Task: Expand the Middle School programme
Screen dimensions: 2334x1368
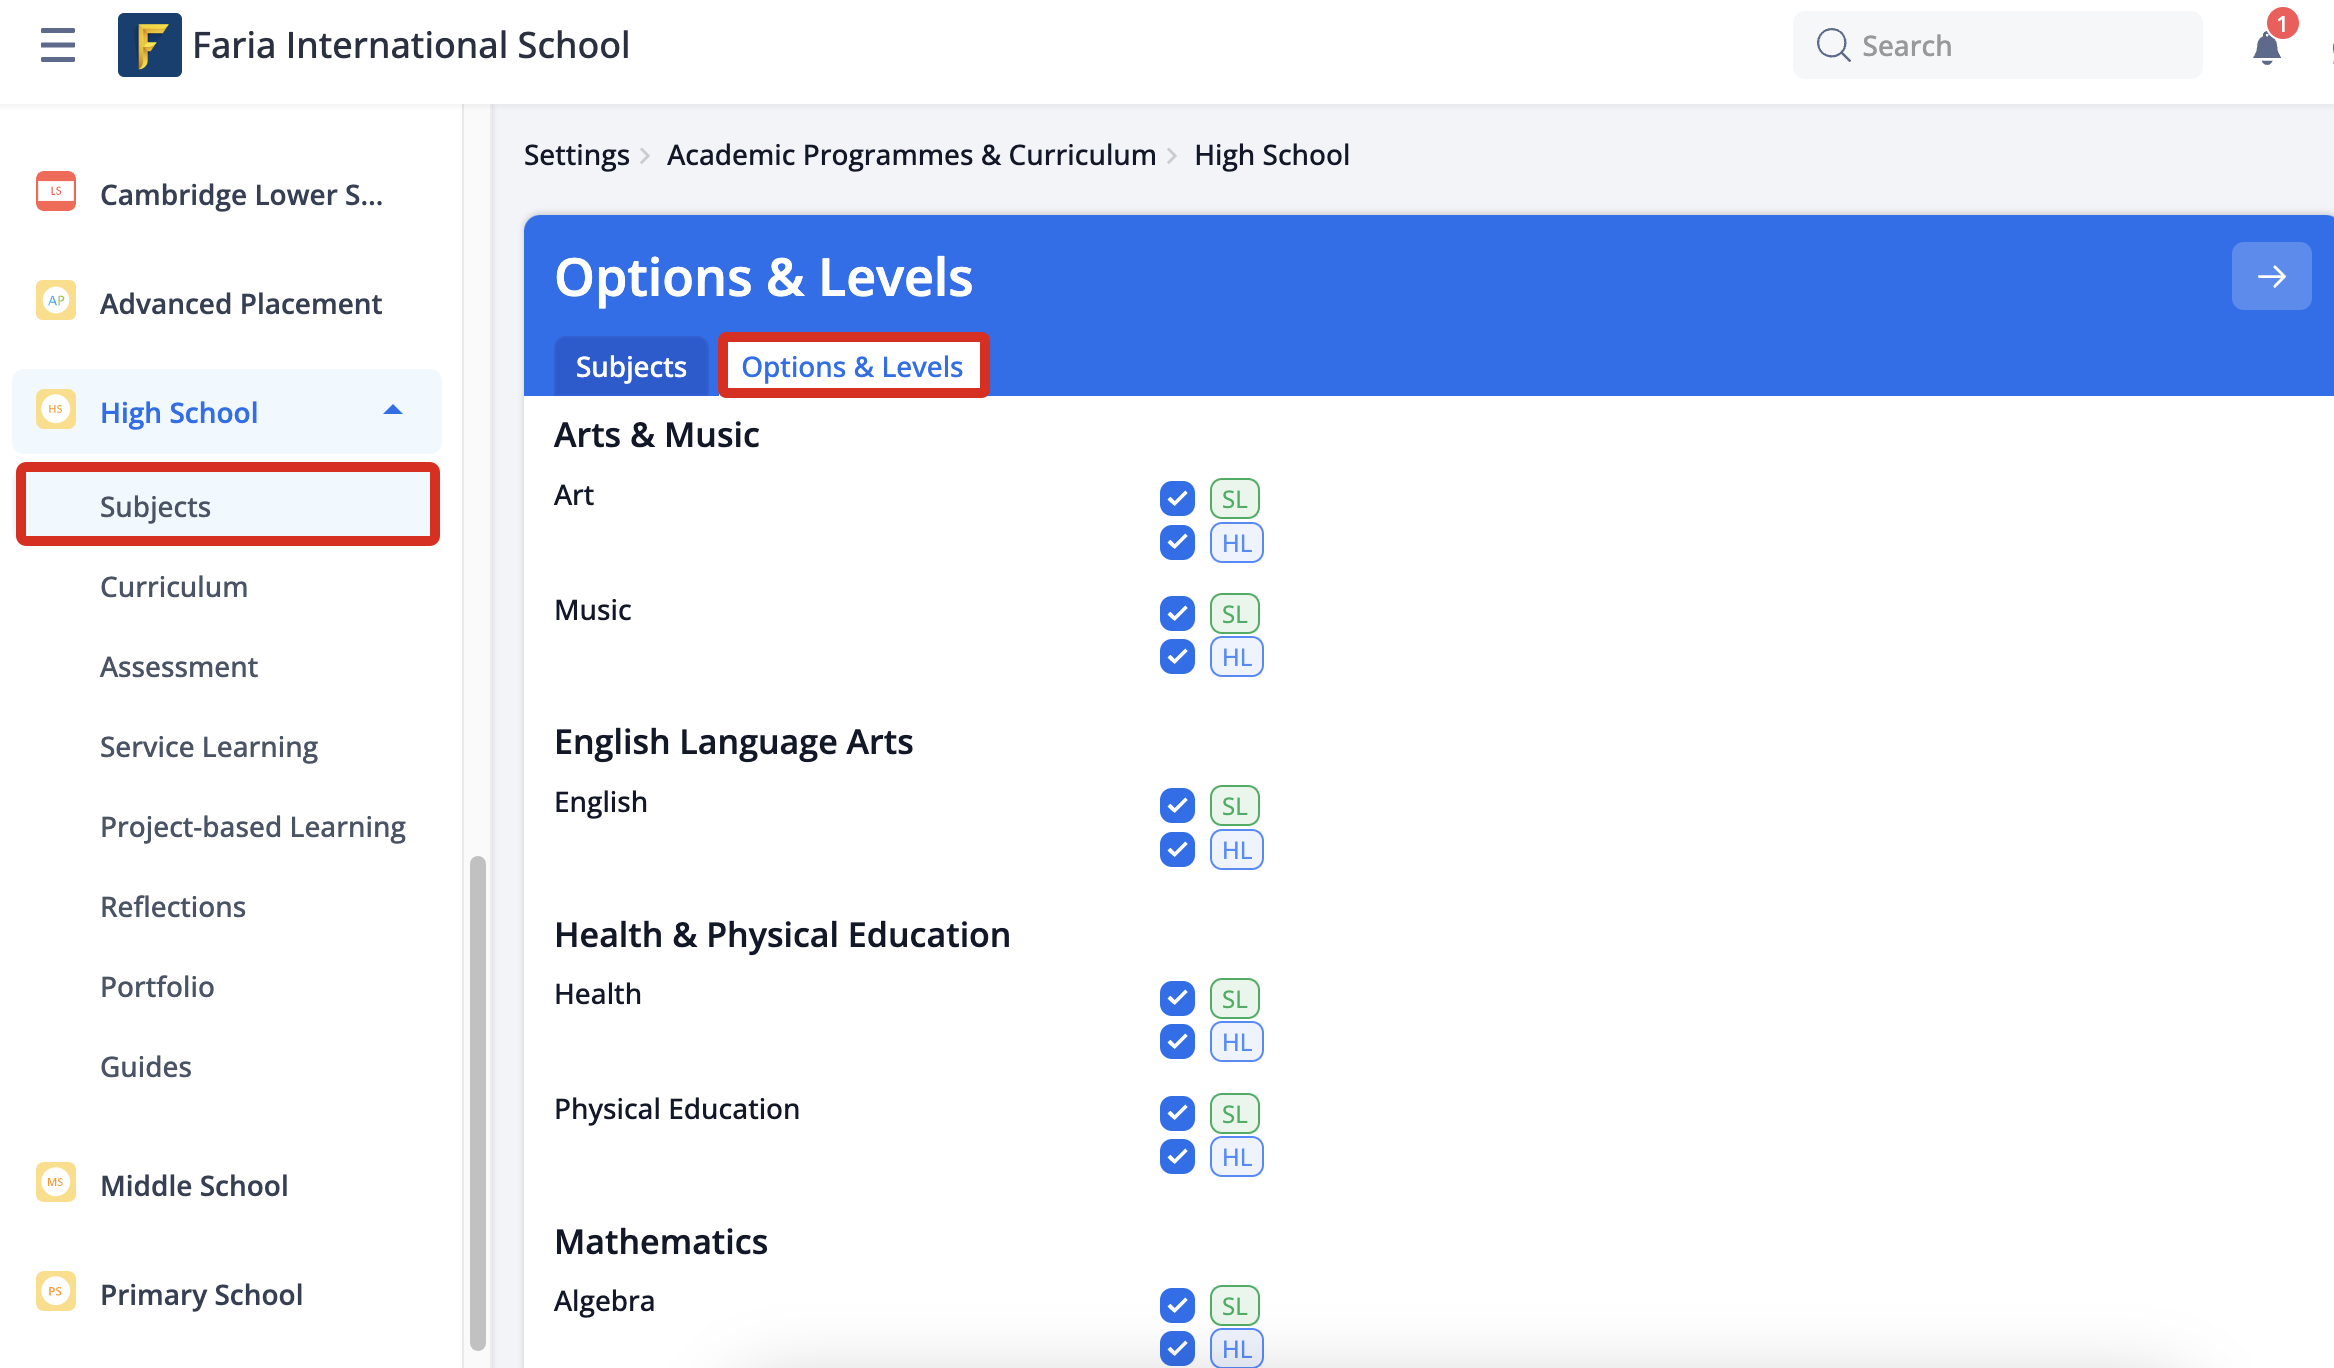Action: [194, 1185]
